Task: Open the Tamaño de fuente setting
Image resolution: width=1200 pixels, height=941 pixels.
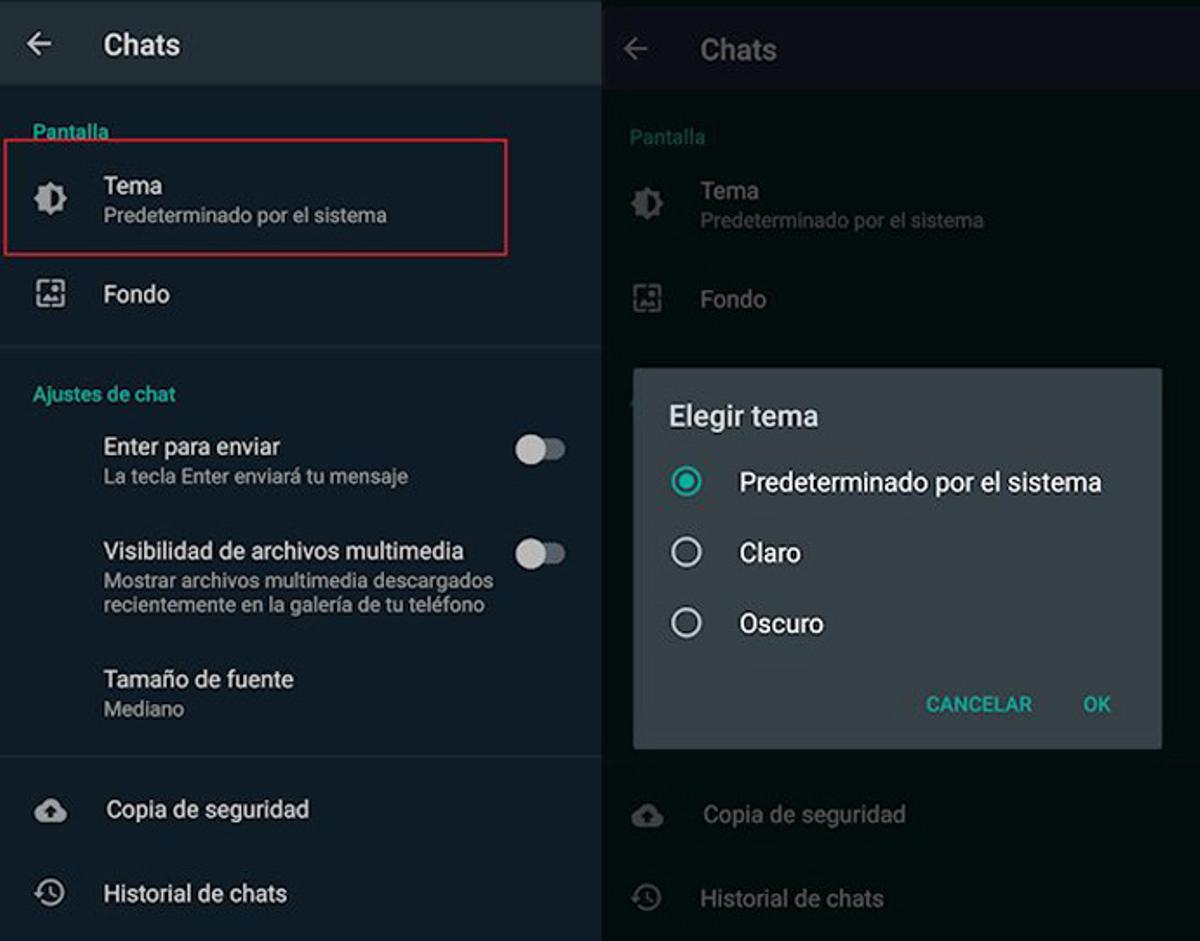Action: point(199,692)
